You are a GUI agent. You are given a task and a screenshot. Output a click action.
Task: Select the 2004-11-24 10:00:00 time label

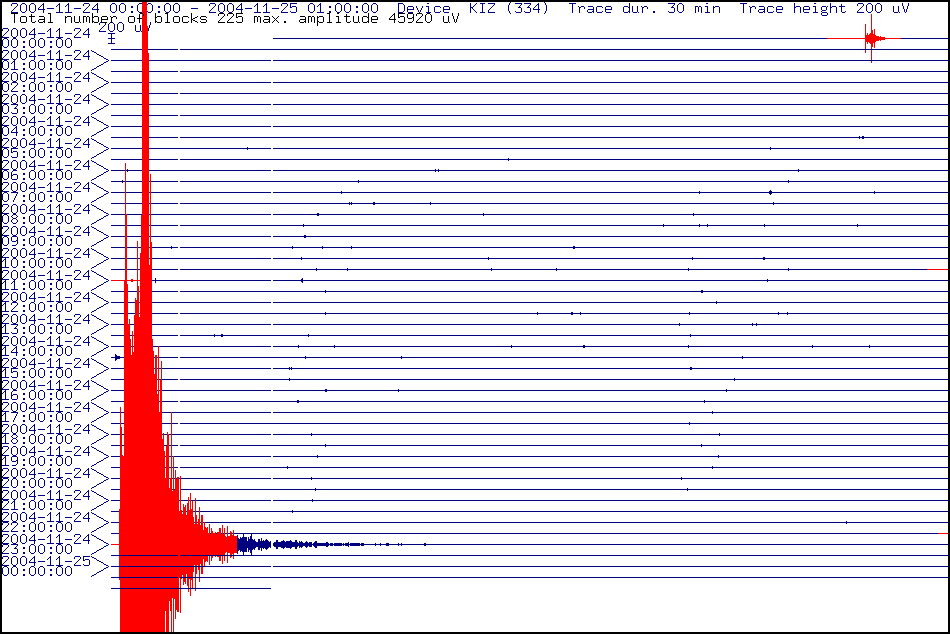46,258
